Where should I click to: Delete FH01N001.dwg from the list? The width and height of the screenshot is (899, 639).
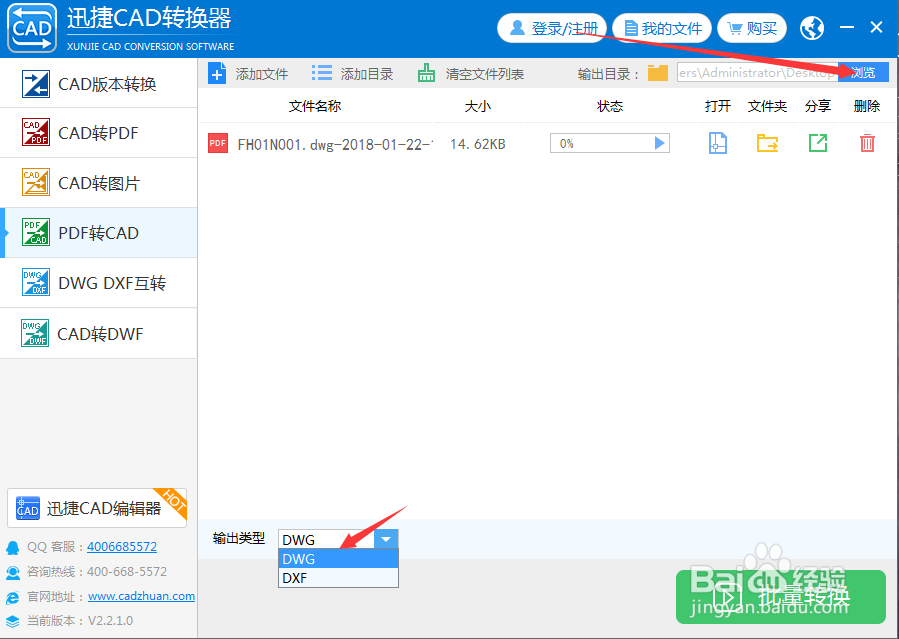866,143
